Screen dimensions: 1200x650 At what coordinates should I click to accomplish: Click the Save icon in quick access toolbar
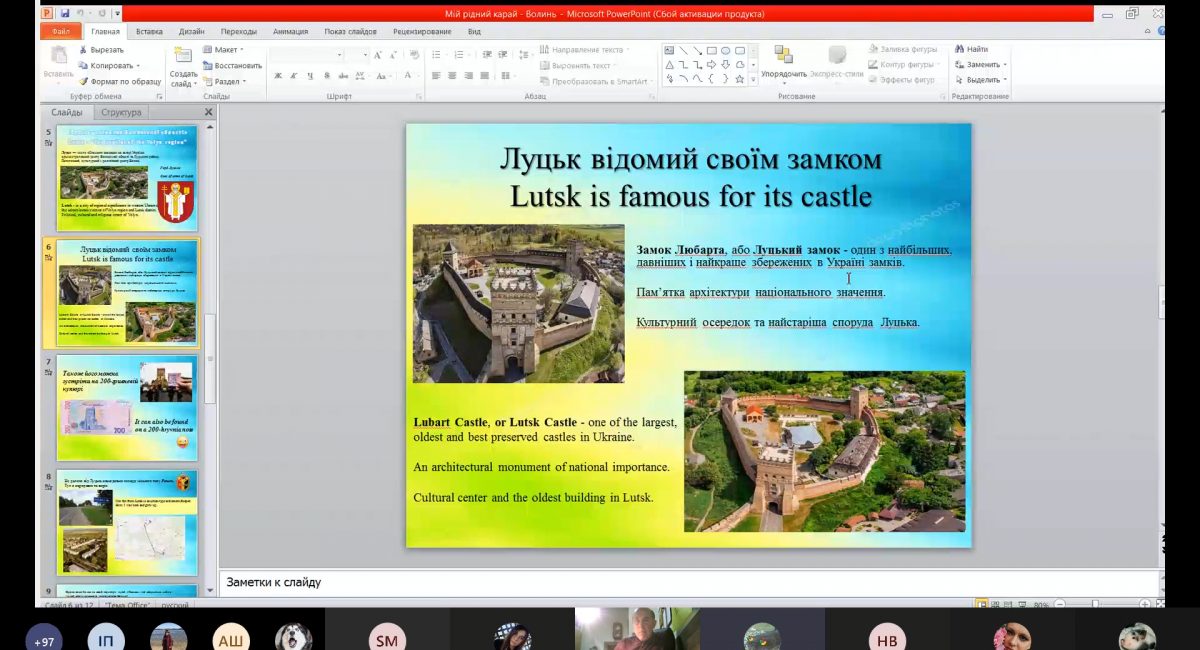tap(65, 14)
